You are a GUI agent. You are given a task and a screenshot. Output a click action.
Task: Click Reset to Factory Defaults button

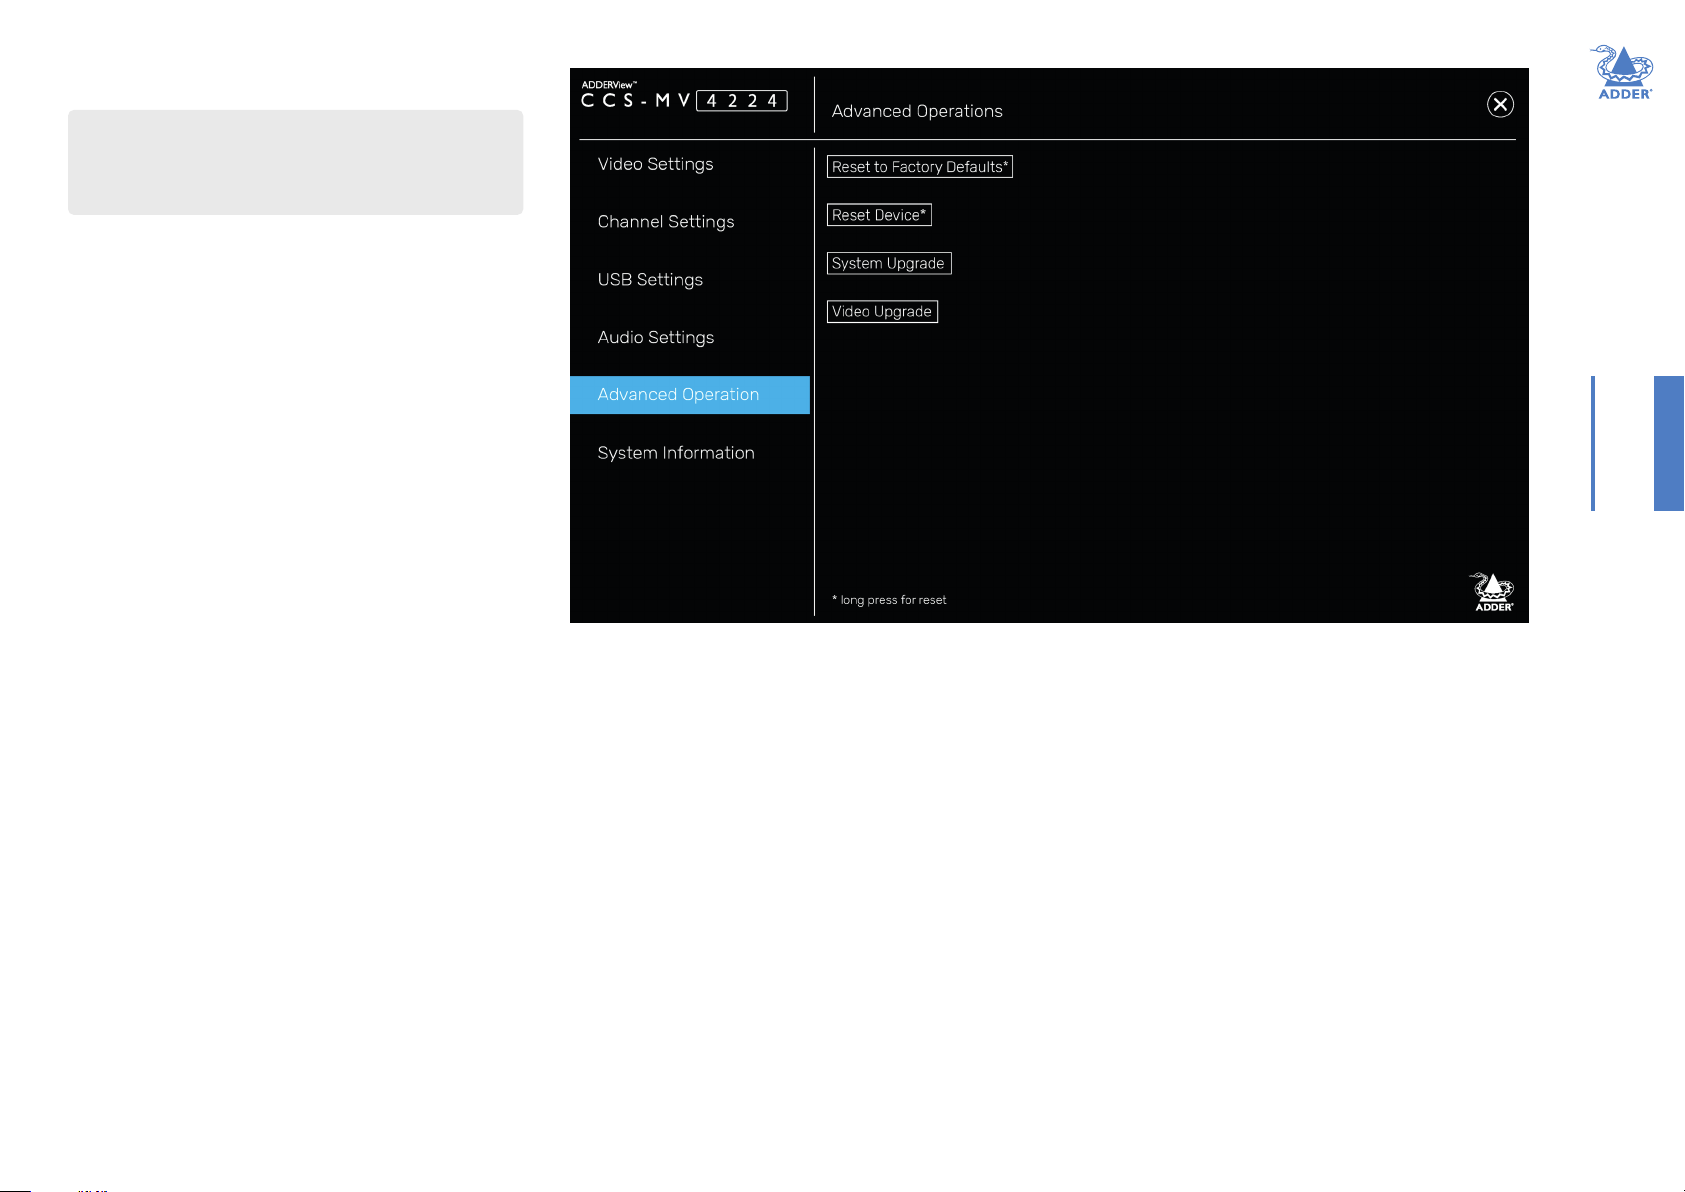tap(920, 167)
